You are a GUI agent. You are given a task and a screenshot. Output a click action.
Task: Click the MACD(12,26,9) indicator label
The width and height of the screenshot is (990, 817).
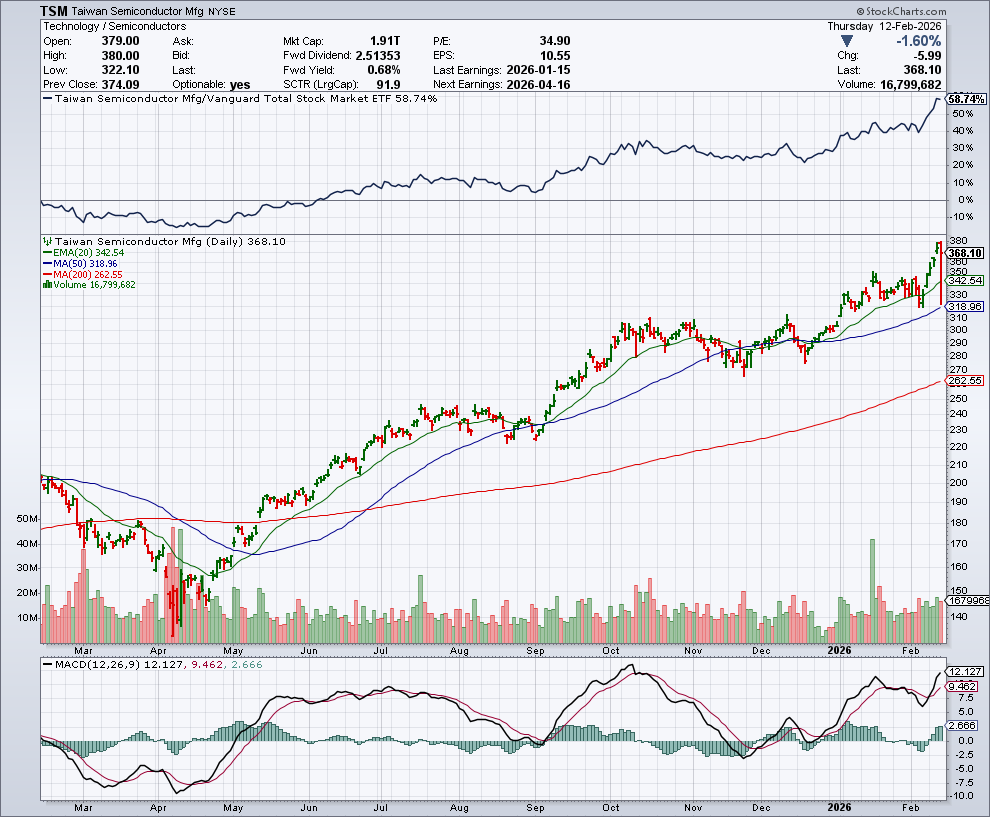click(x=98, y=665)
